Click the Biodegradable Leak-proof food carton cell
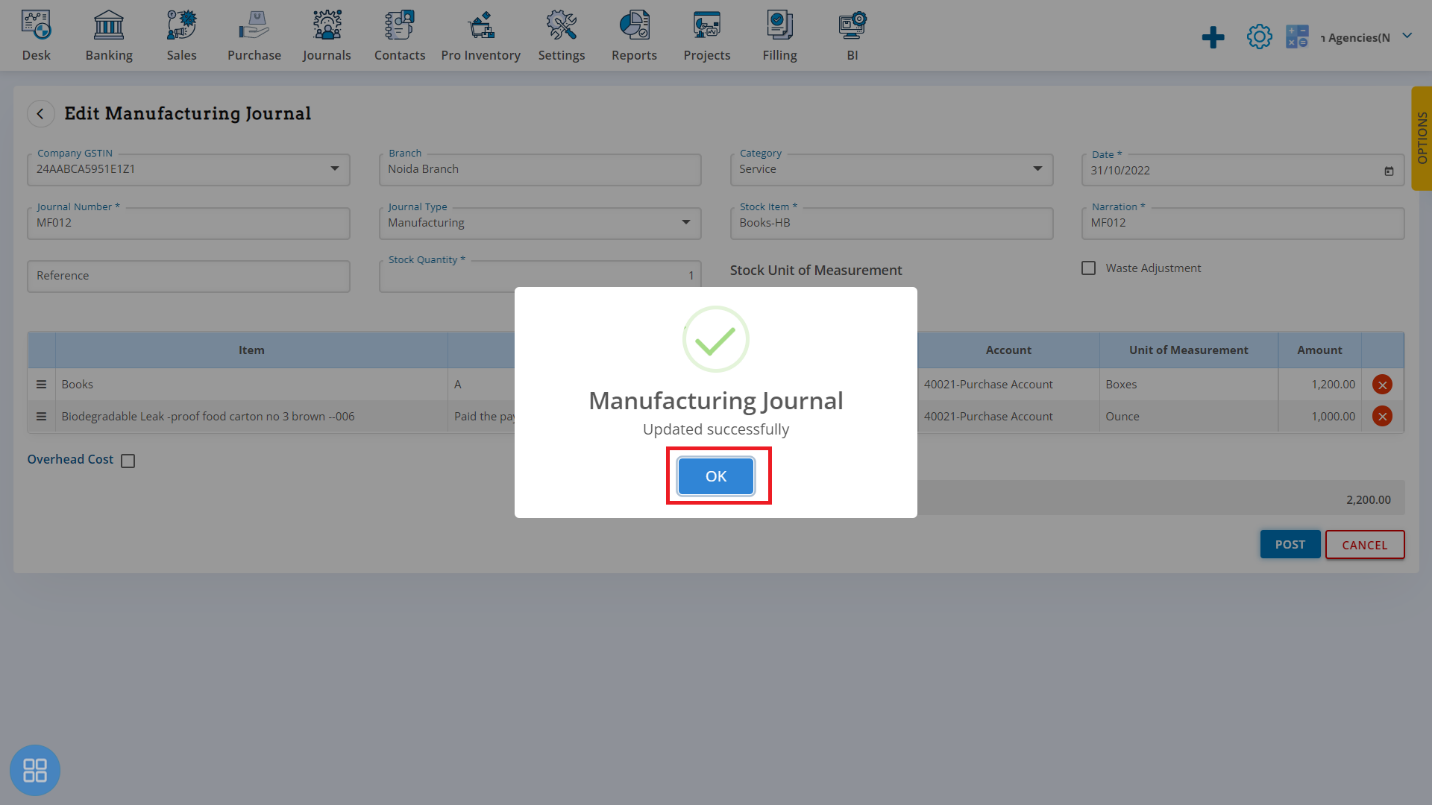 (x=251, y=416)
